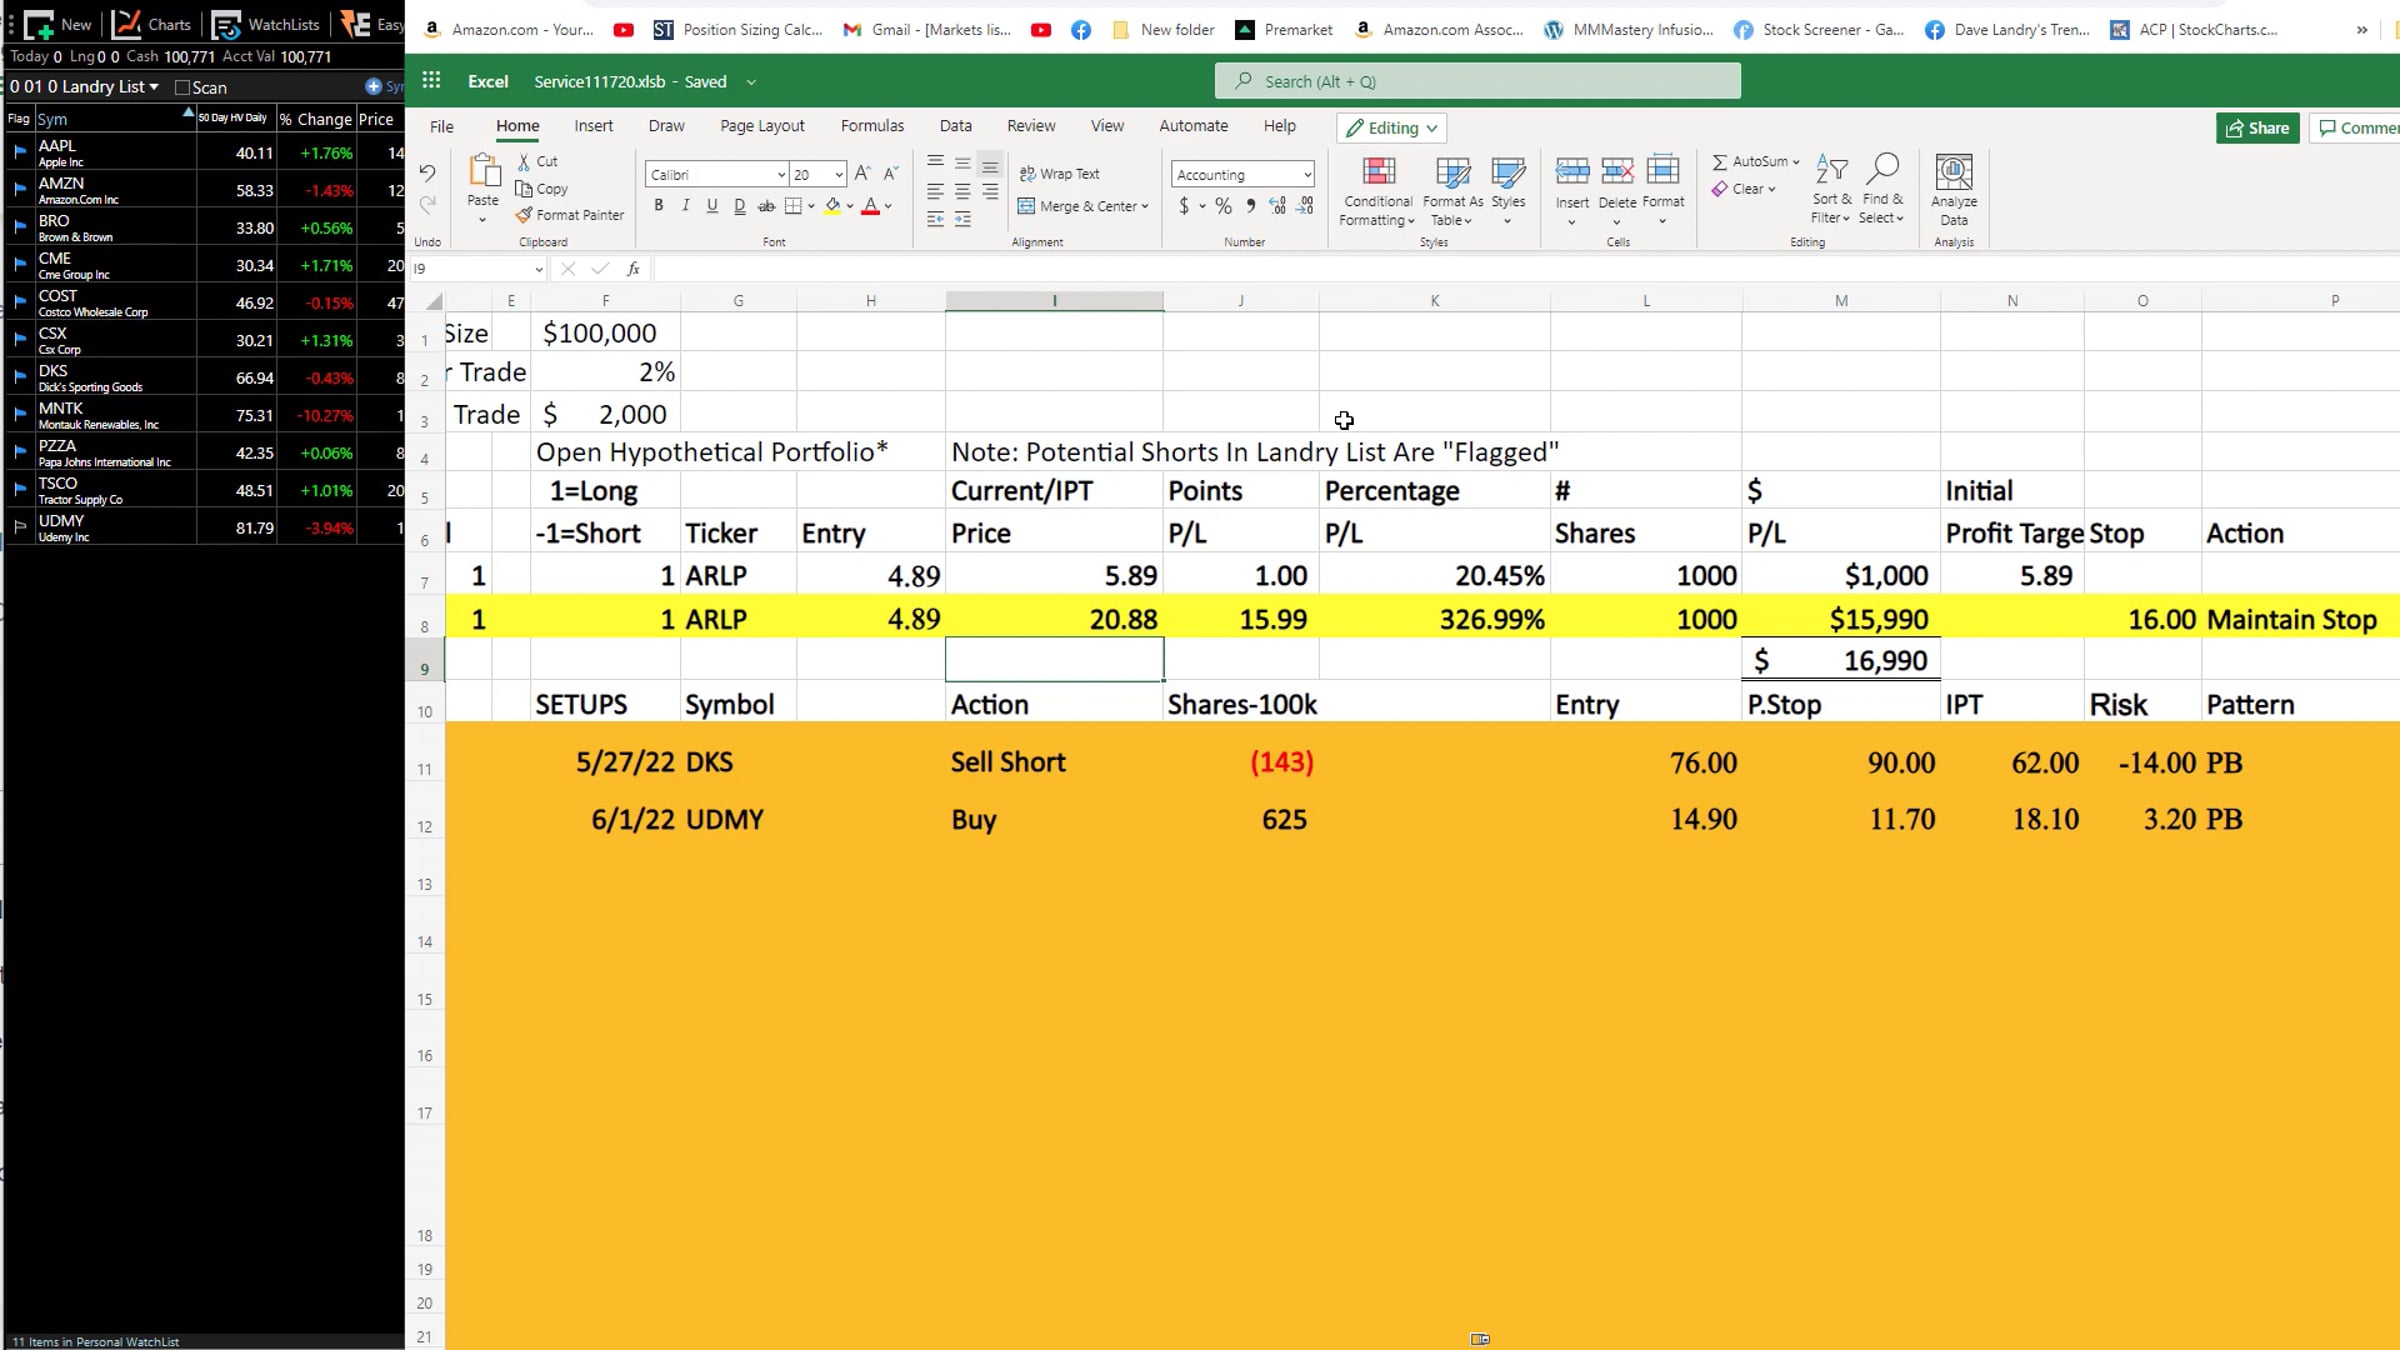The width and height of the screenshot is (2400, 1350).
Task: Expand the Merge & Center options
Action: tap(1145, 207)
